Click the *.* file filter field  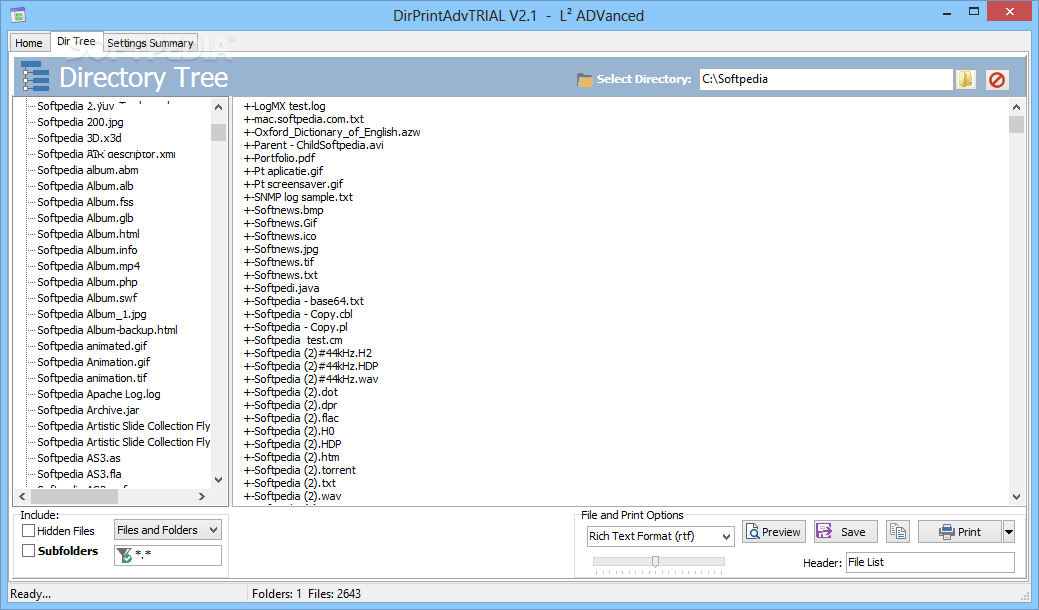[168, 555]
